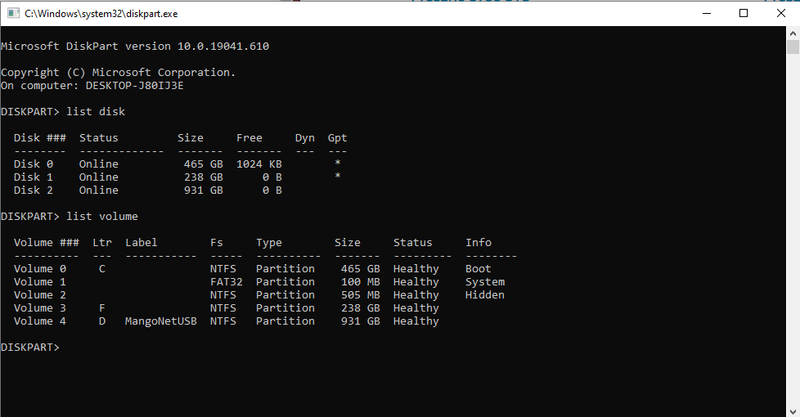
Task: Click the '1024 KB' free value
Action: point(259,164)
